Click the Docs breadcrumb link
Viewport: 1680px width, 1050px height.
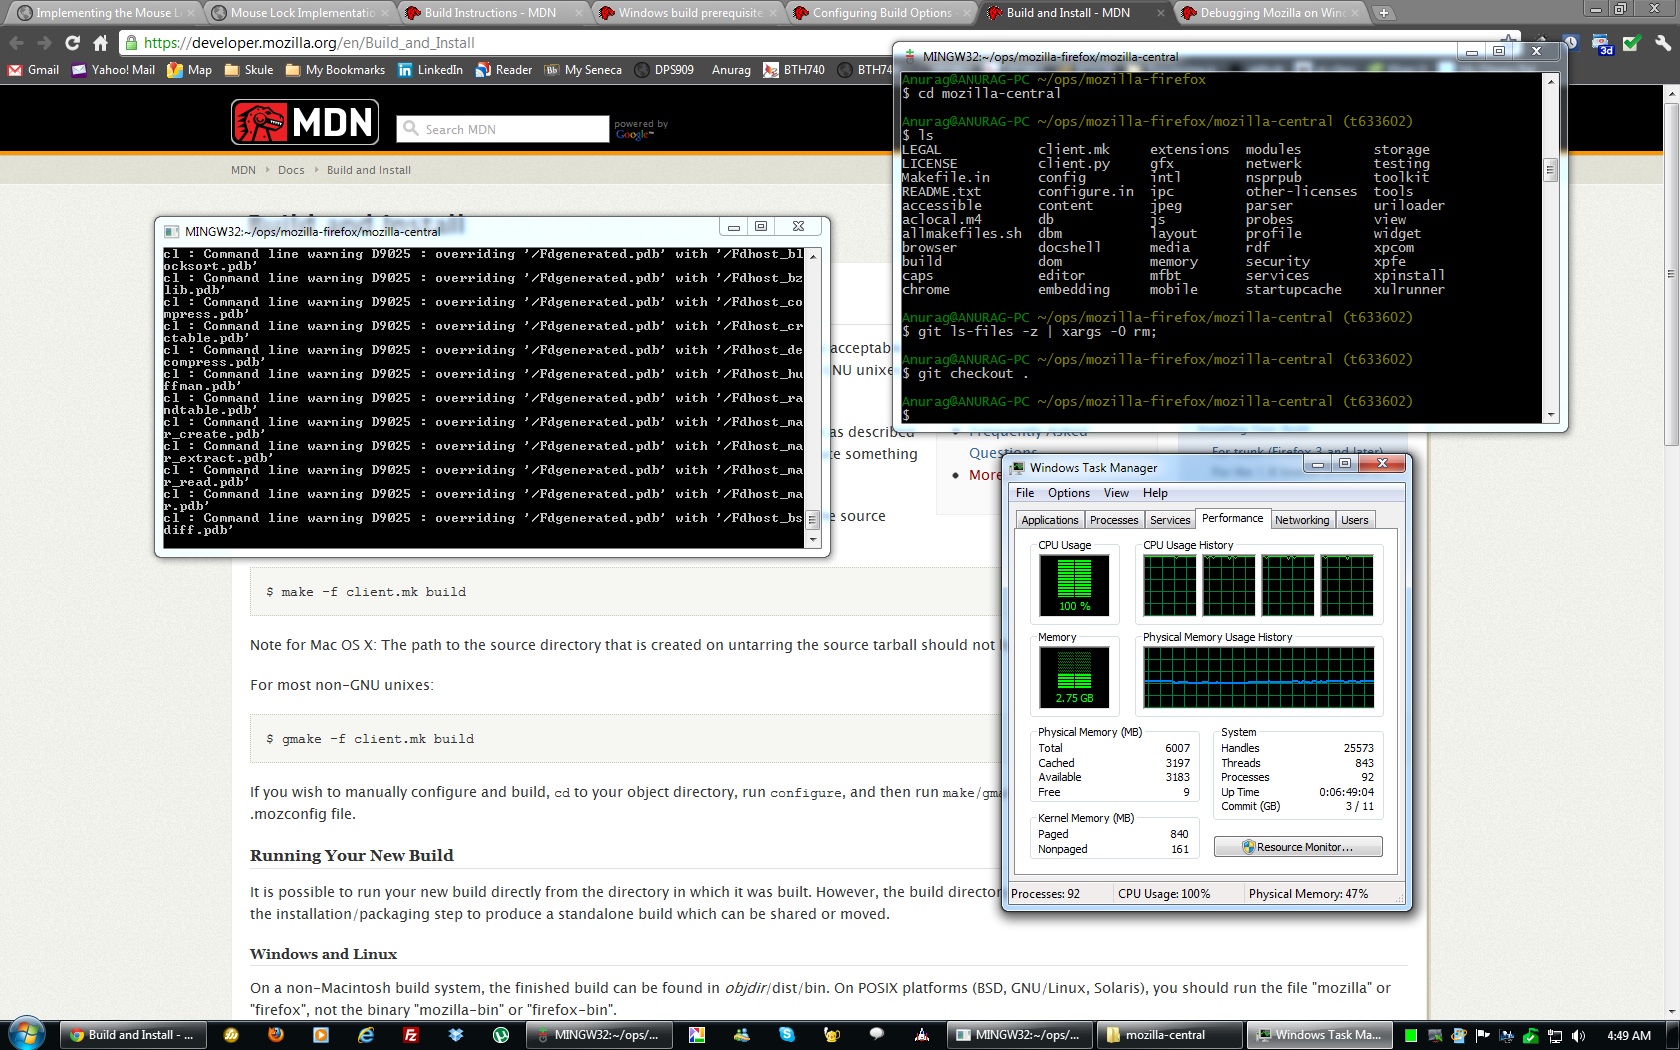tap(291, 170)
